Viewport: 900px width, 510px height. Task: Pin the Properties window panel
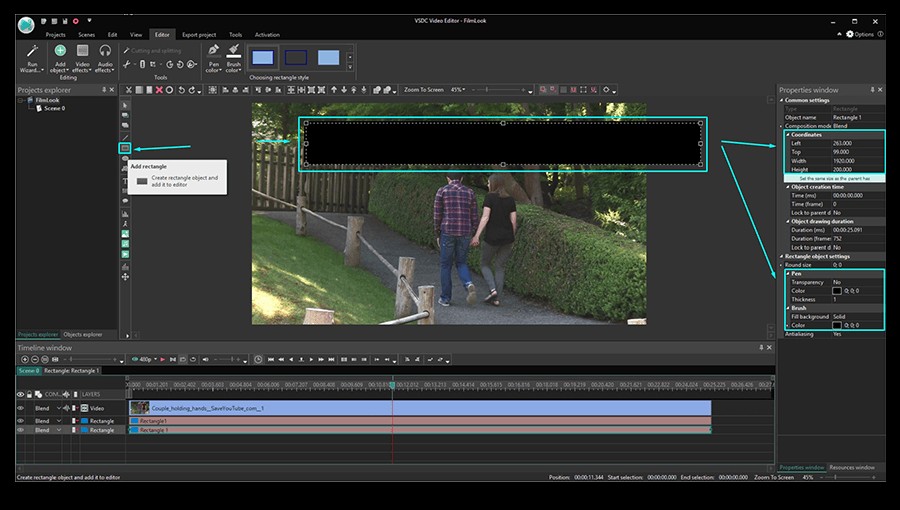(872, 89)
